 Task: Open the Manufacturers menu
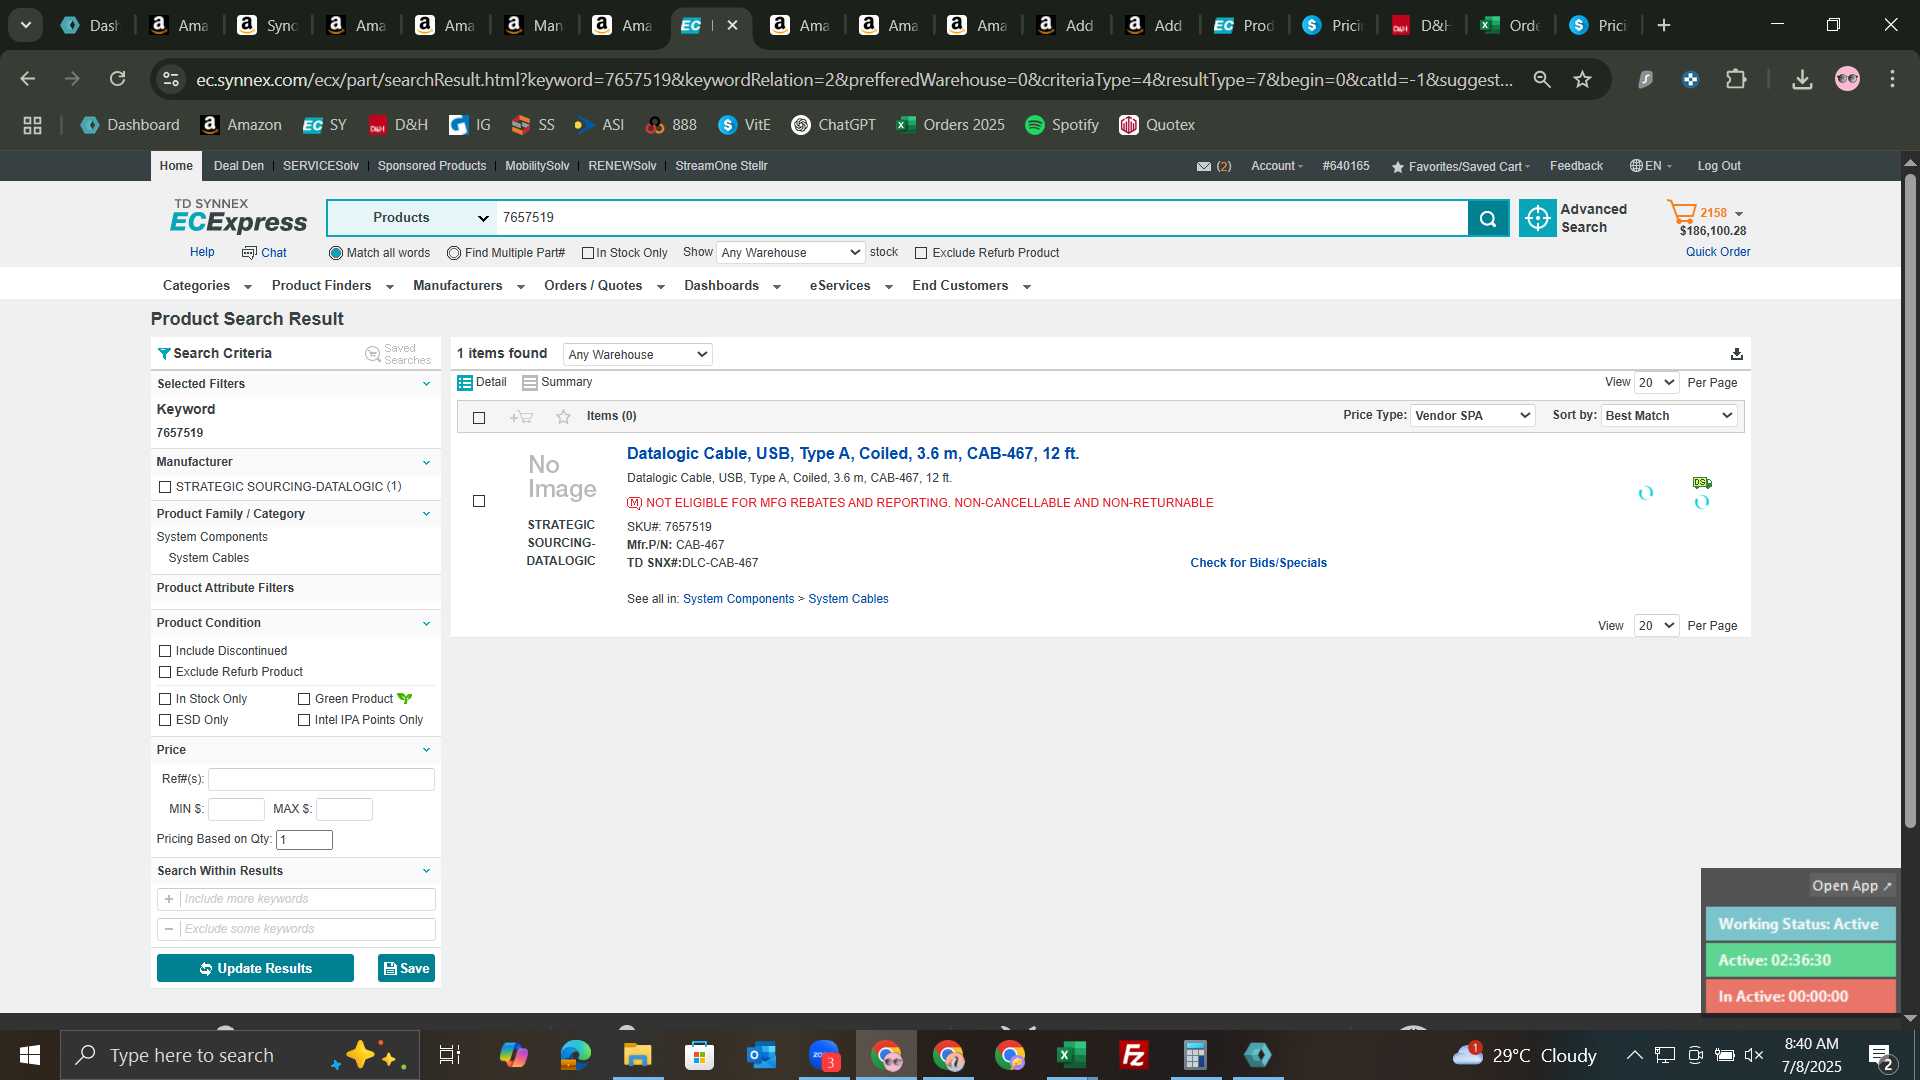pyautogui.click(x=468, y=286)
